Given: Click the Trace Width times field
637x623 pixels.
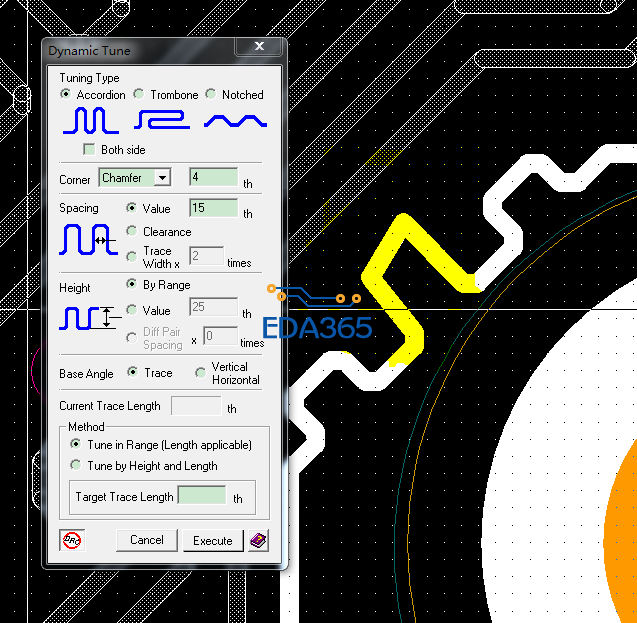Looking at the screenshot, I should pos(206,256).
